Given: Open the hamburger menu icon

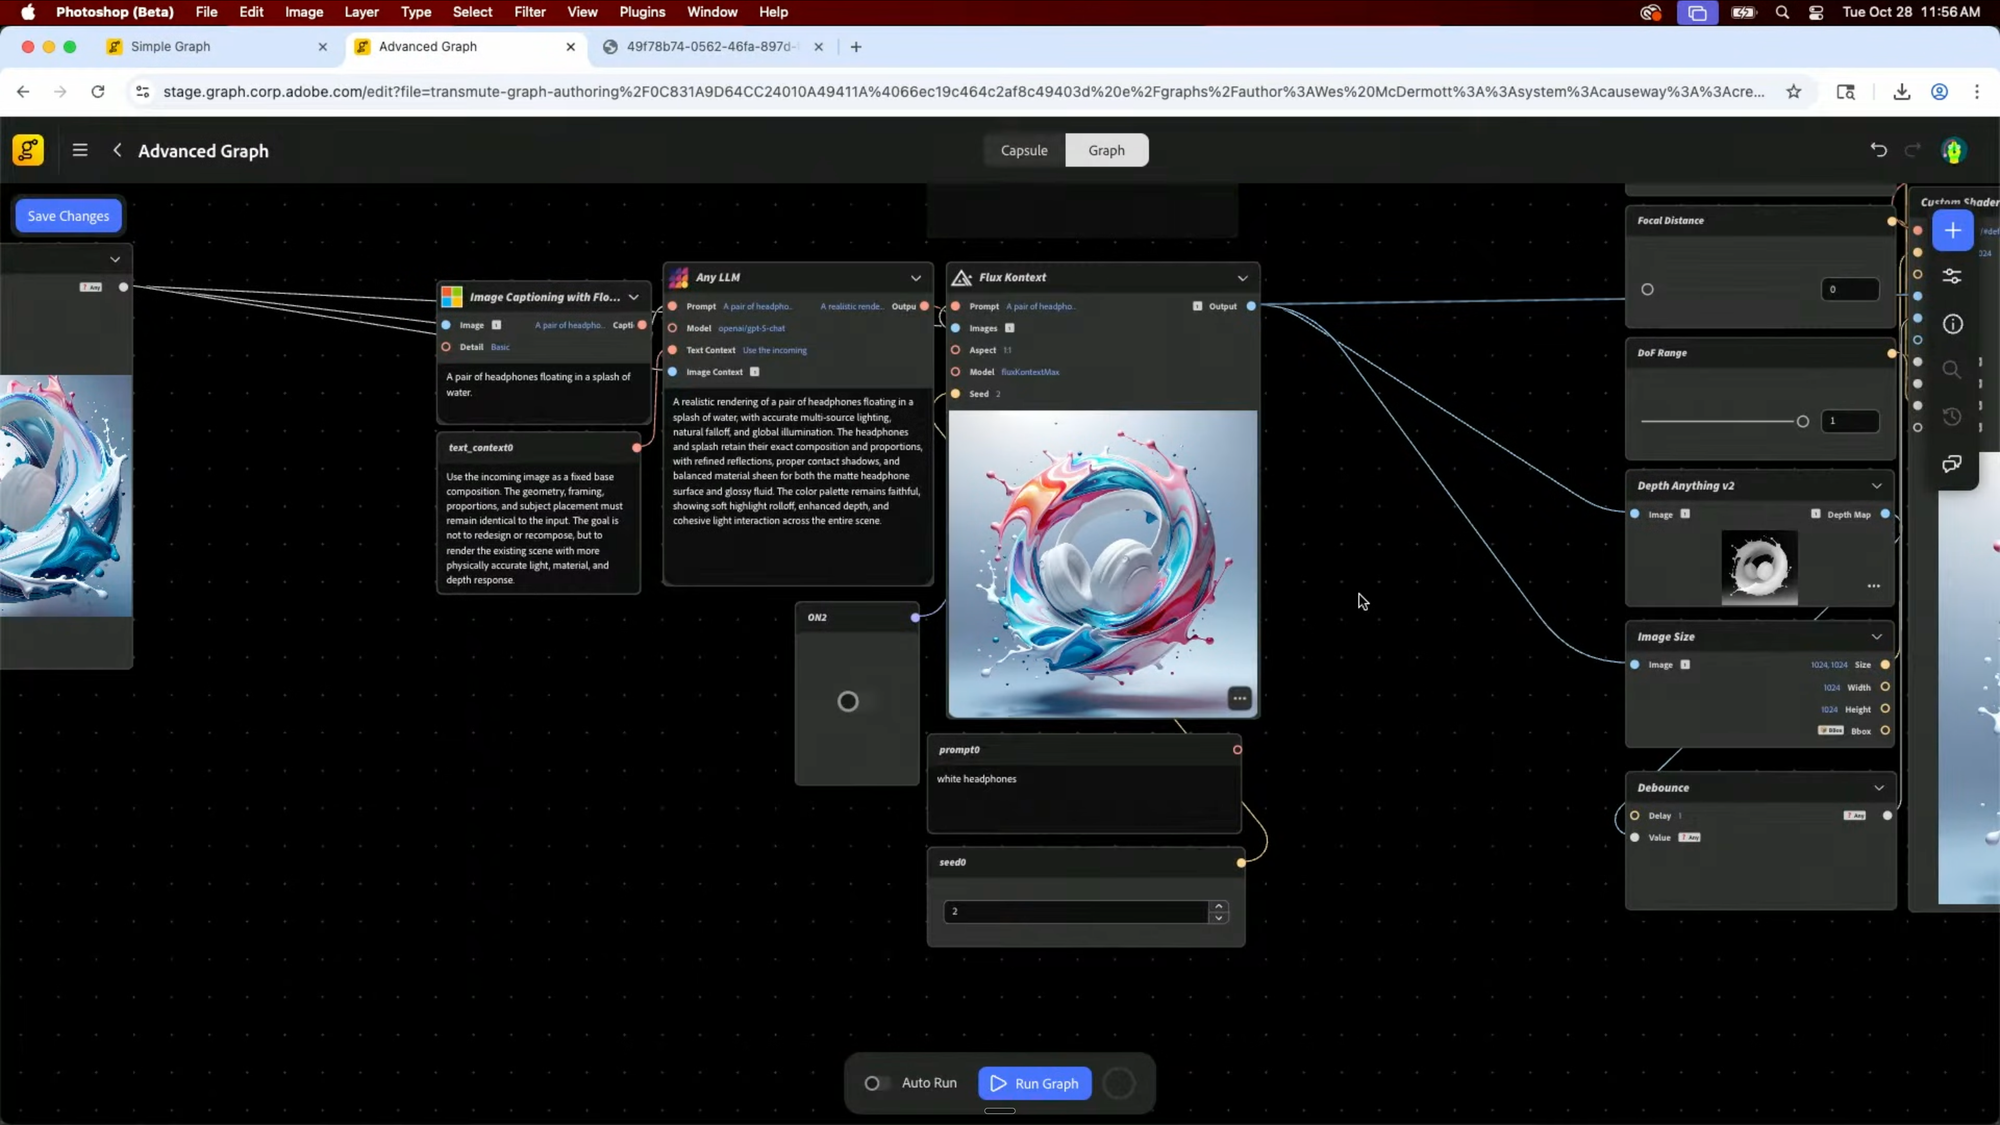Looking at the screenshot, I should click(80, 150).
